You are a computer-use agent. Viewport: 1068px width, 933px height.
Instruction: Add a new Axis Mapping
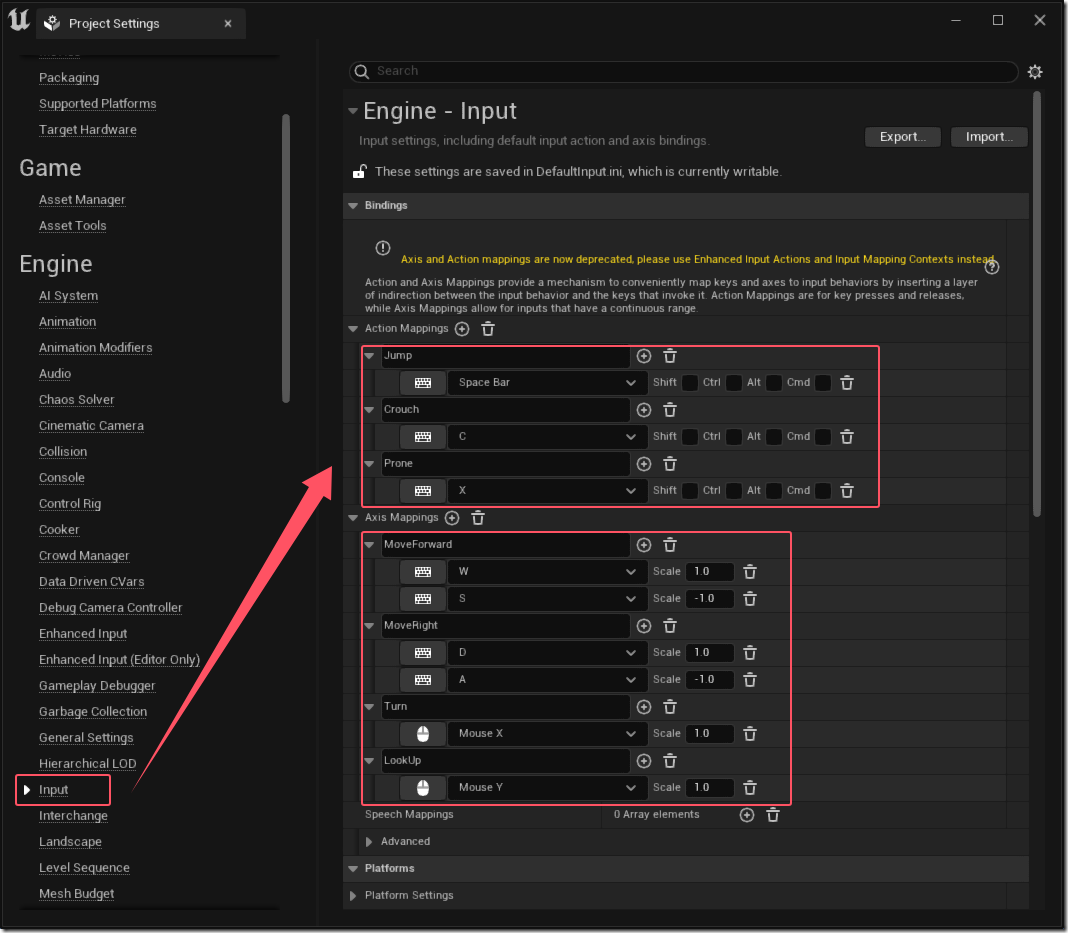pos(452,518)
